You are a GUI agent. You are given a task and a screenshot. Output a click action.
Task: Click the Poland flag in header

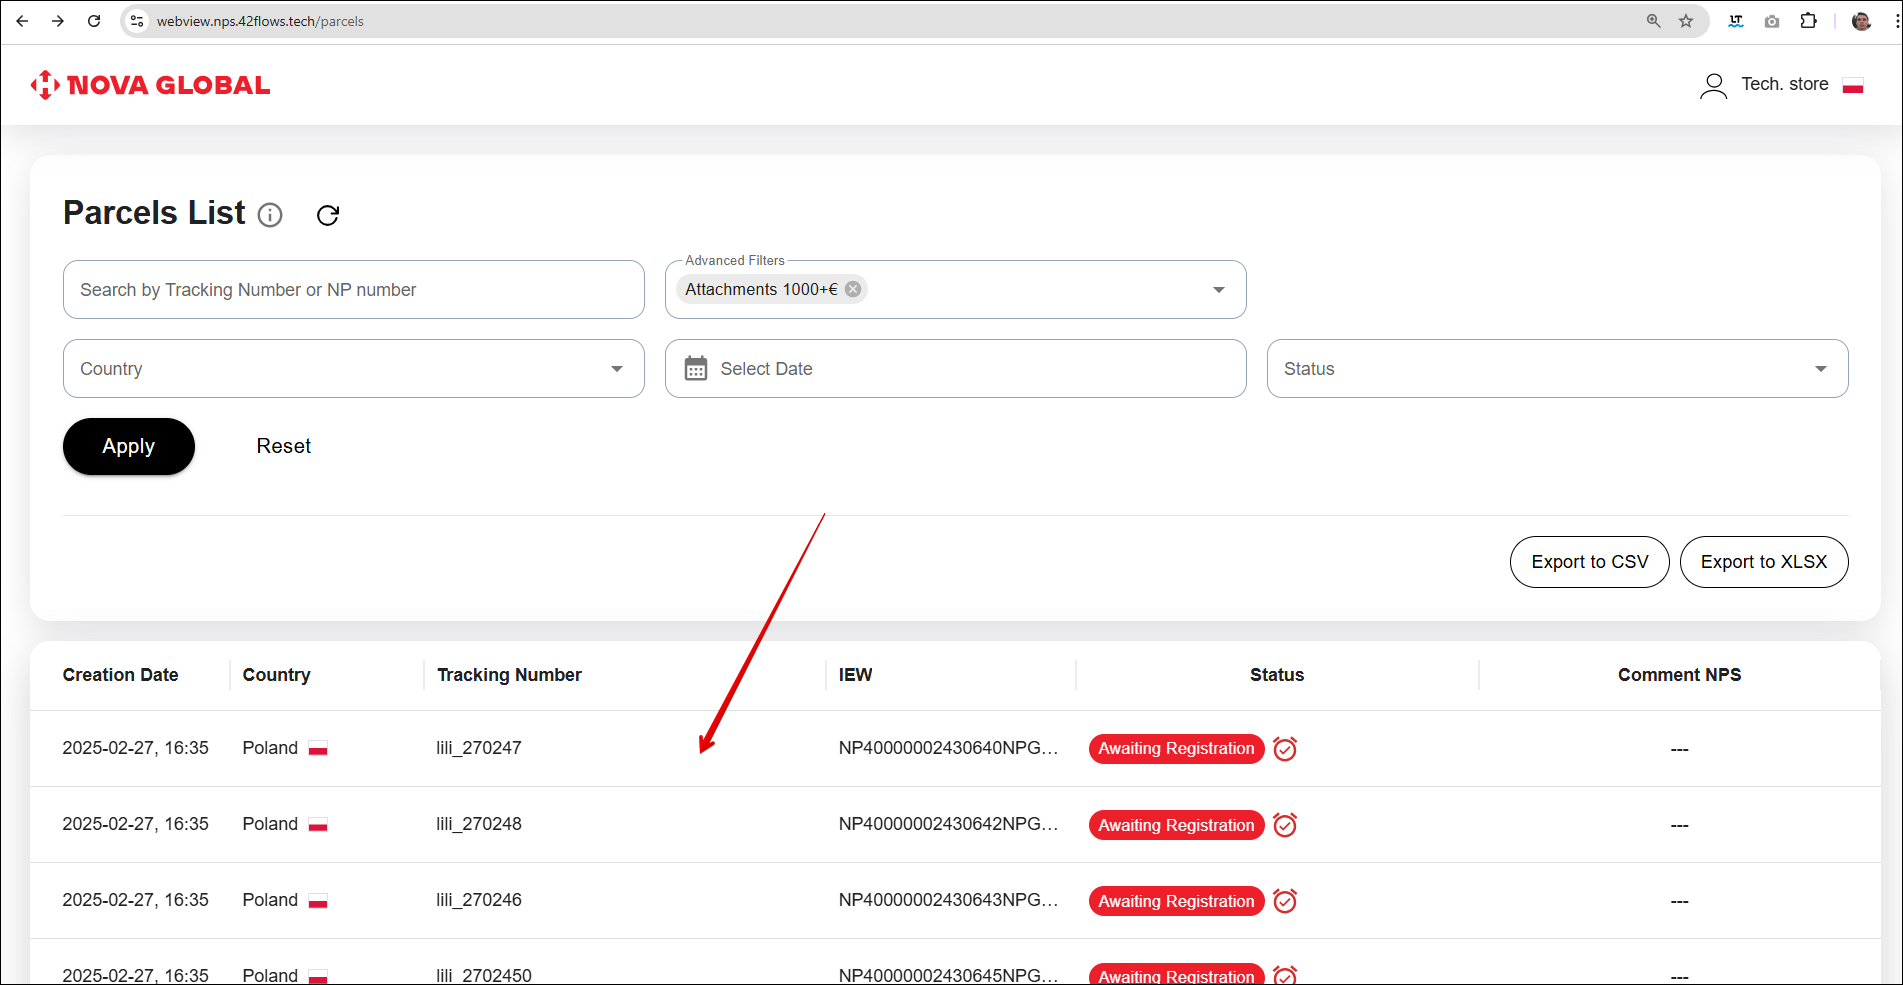pyautogui.click(x=1853, y=86)
